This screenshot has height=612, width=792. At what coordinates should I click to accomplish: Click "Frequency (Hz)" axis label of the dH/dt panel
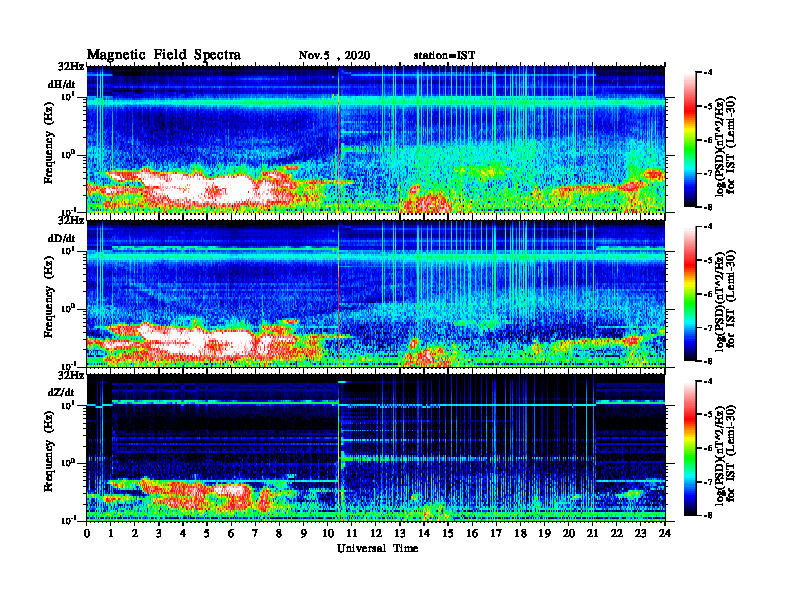click(48, 142)
